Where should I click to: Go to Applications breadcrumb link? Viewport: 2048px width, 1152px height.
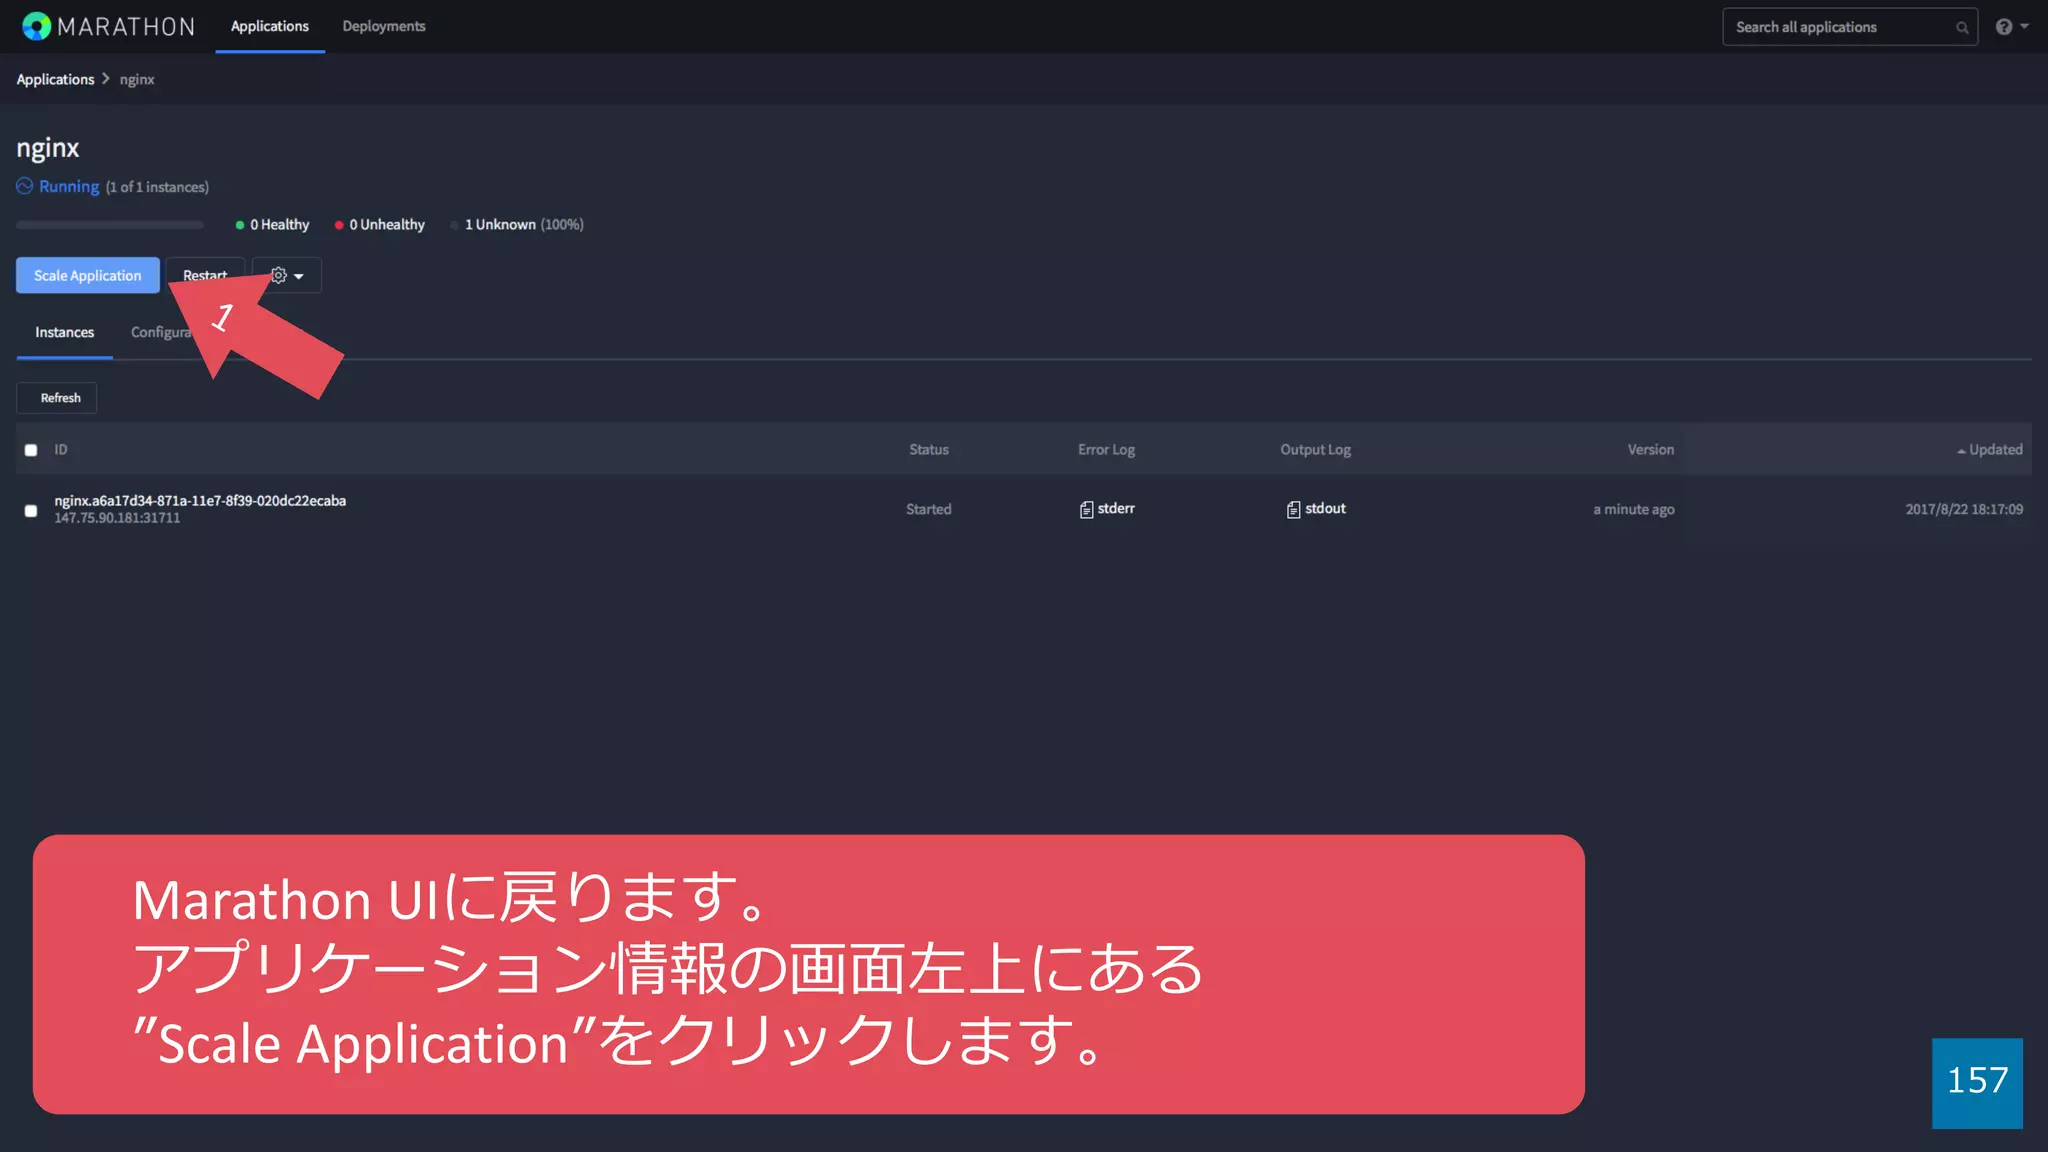click(x=55, y=79)
